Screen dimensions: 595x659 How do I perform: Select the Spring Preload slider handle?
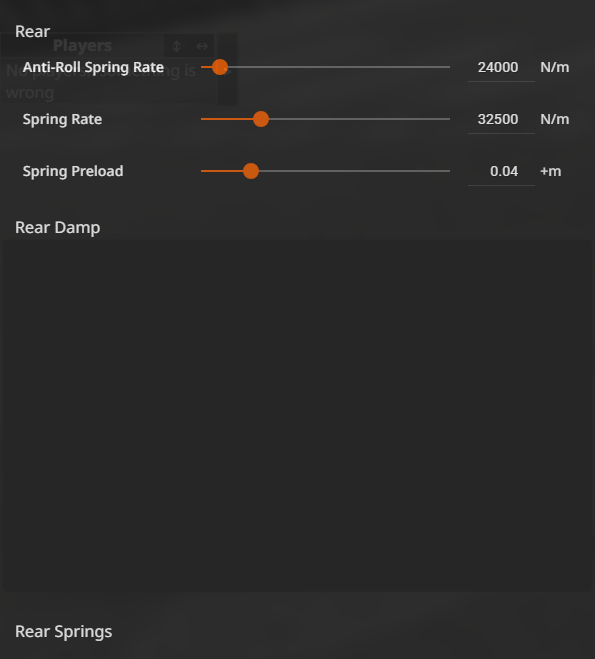click(x=251, y=171)
